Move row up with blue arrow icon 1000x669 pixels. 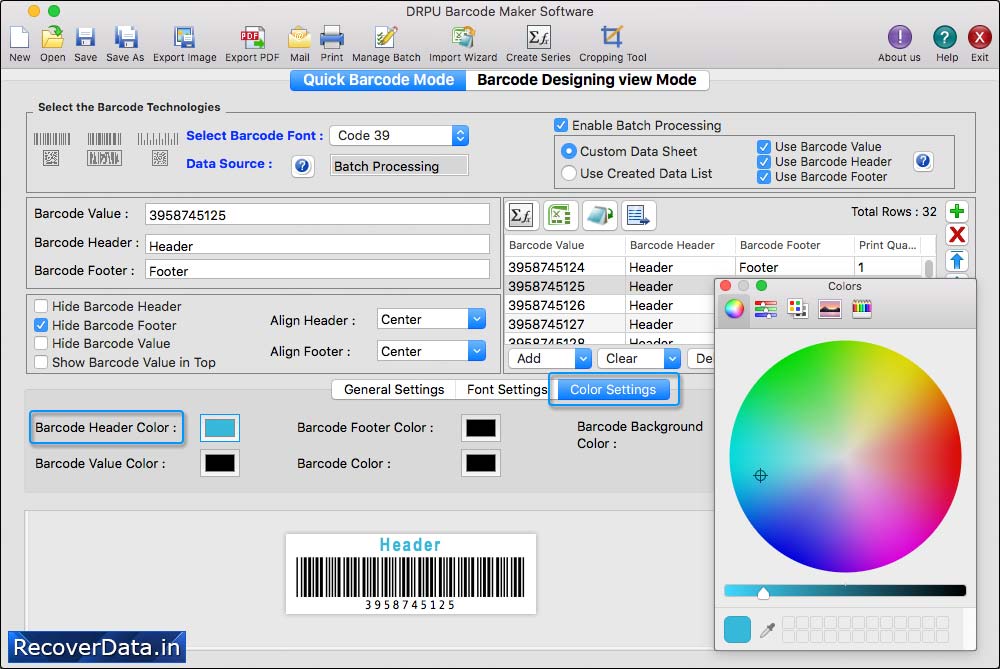coord(957,260)
